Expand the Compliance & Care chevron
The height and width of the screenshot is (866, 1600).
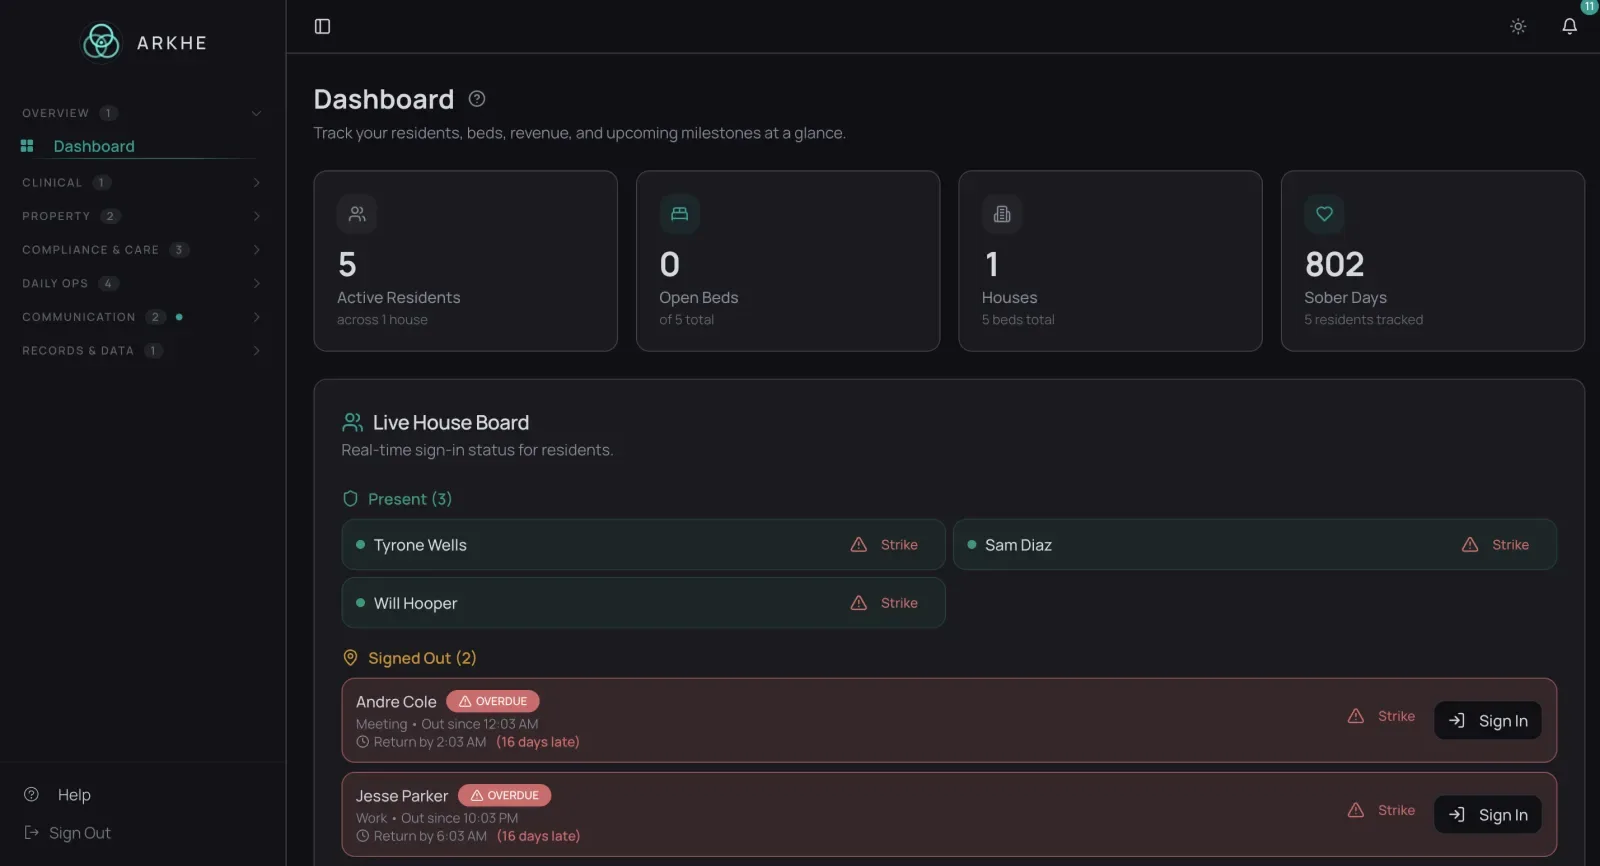[x=256, y=250]
